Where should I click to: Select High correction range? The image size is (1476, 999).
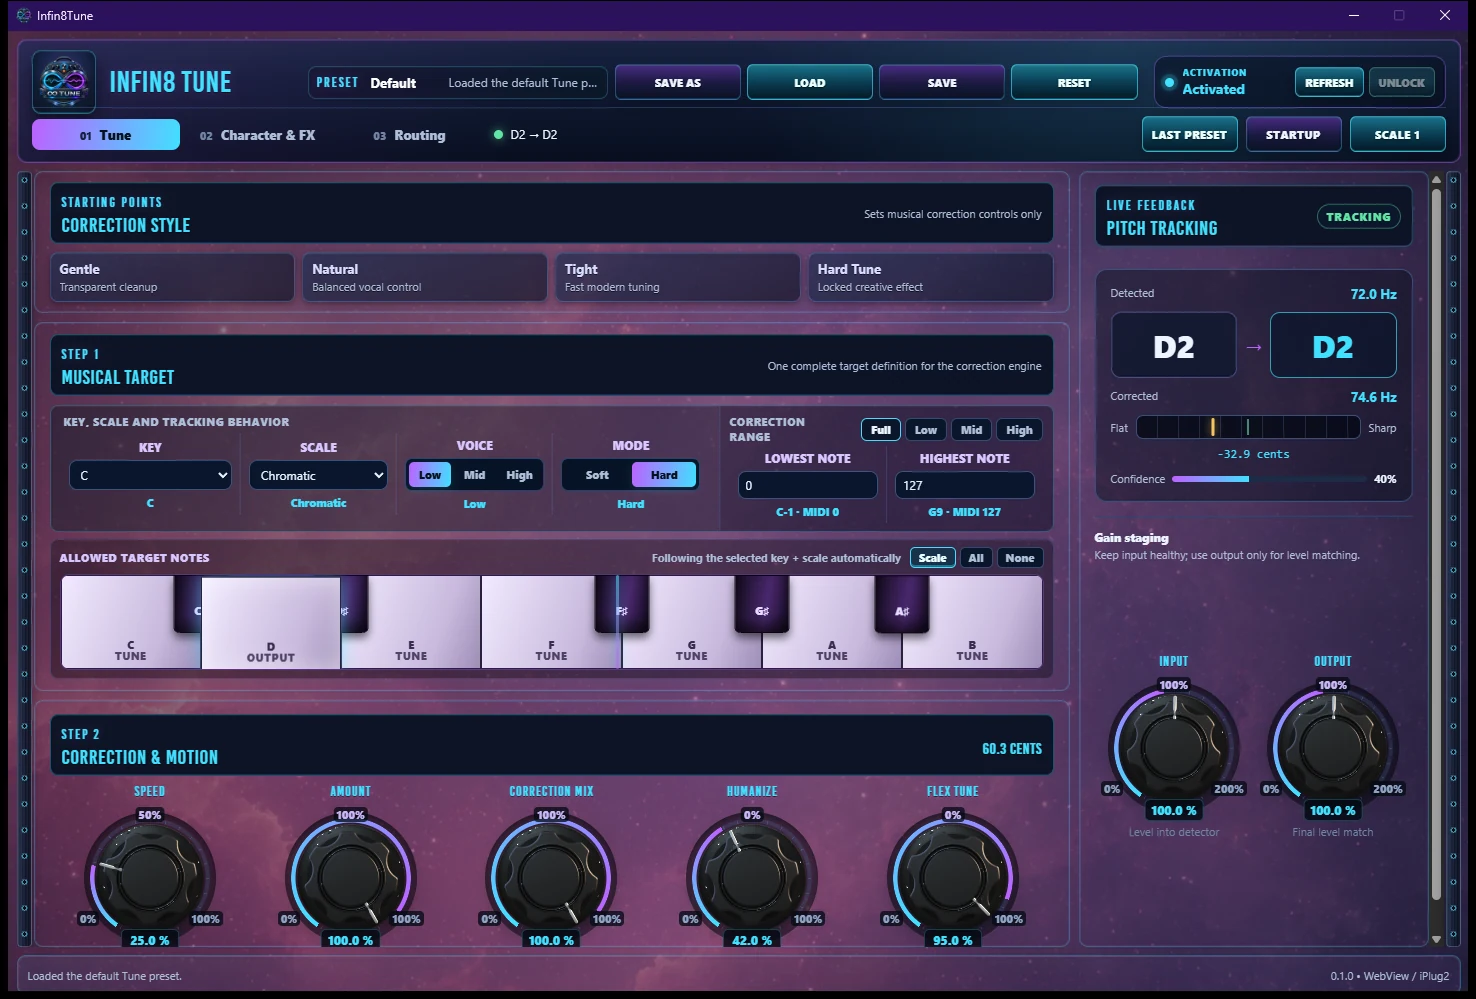tap(1019, 430)
